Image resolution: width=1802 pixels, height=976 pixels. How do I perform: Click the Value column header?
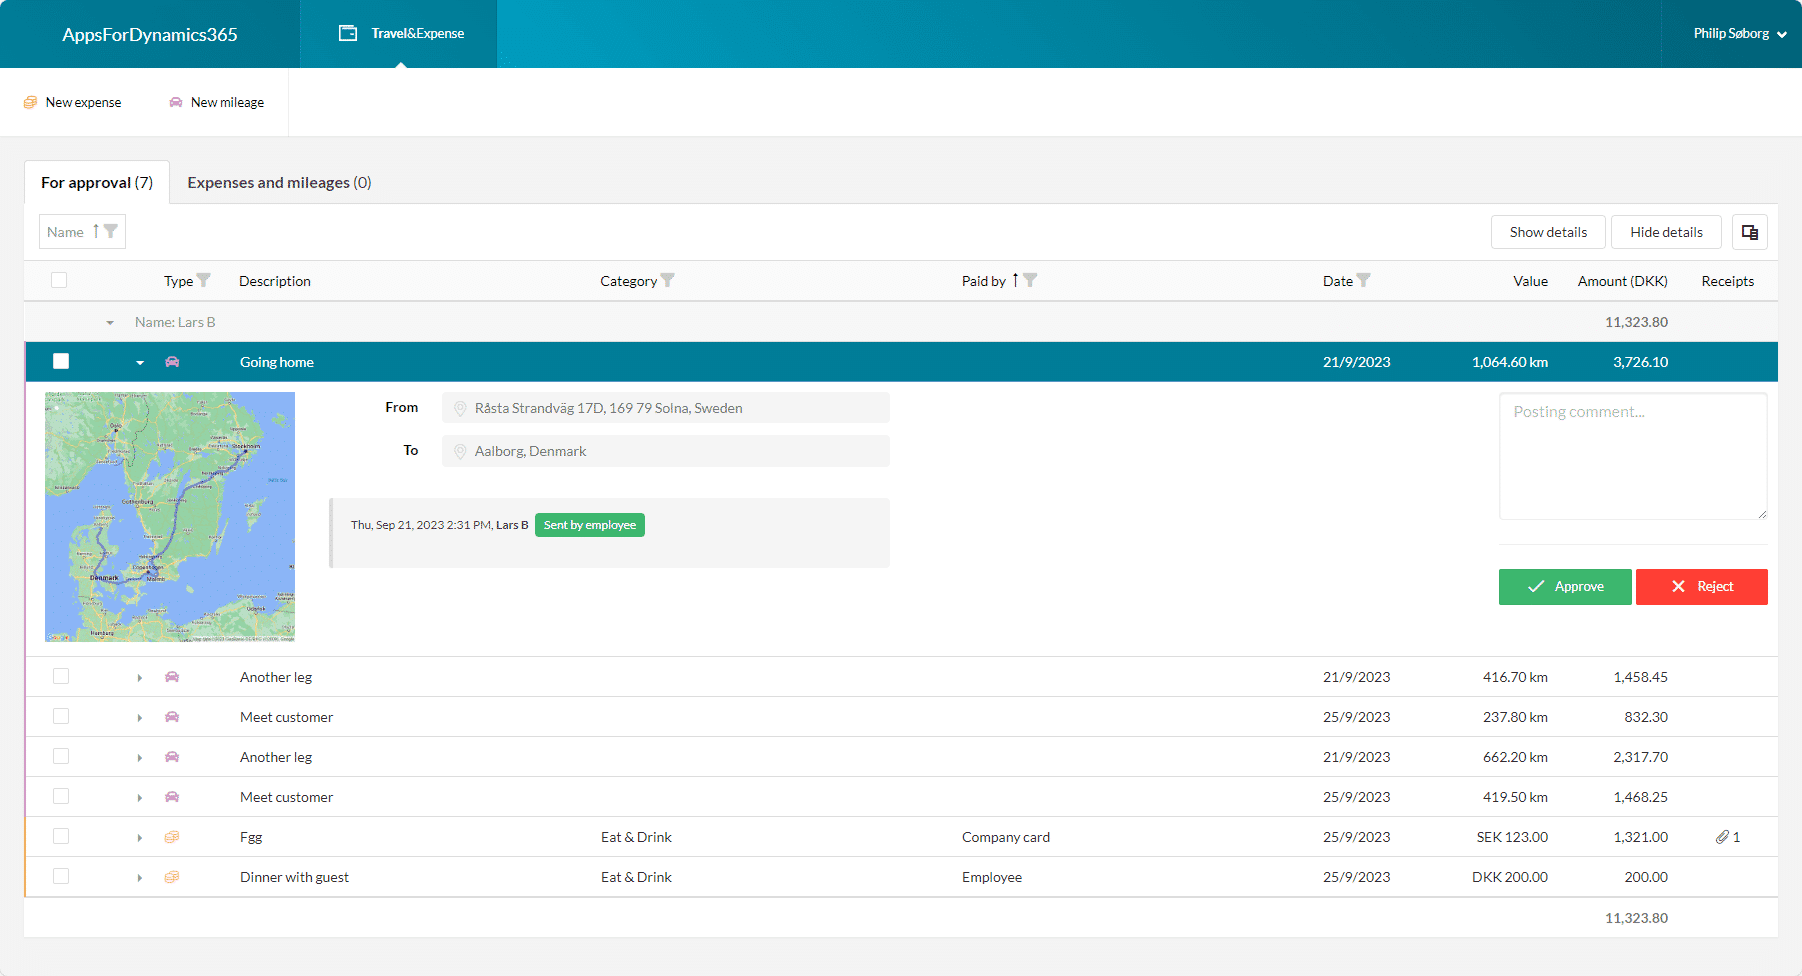[1530, 281]
